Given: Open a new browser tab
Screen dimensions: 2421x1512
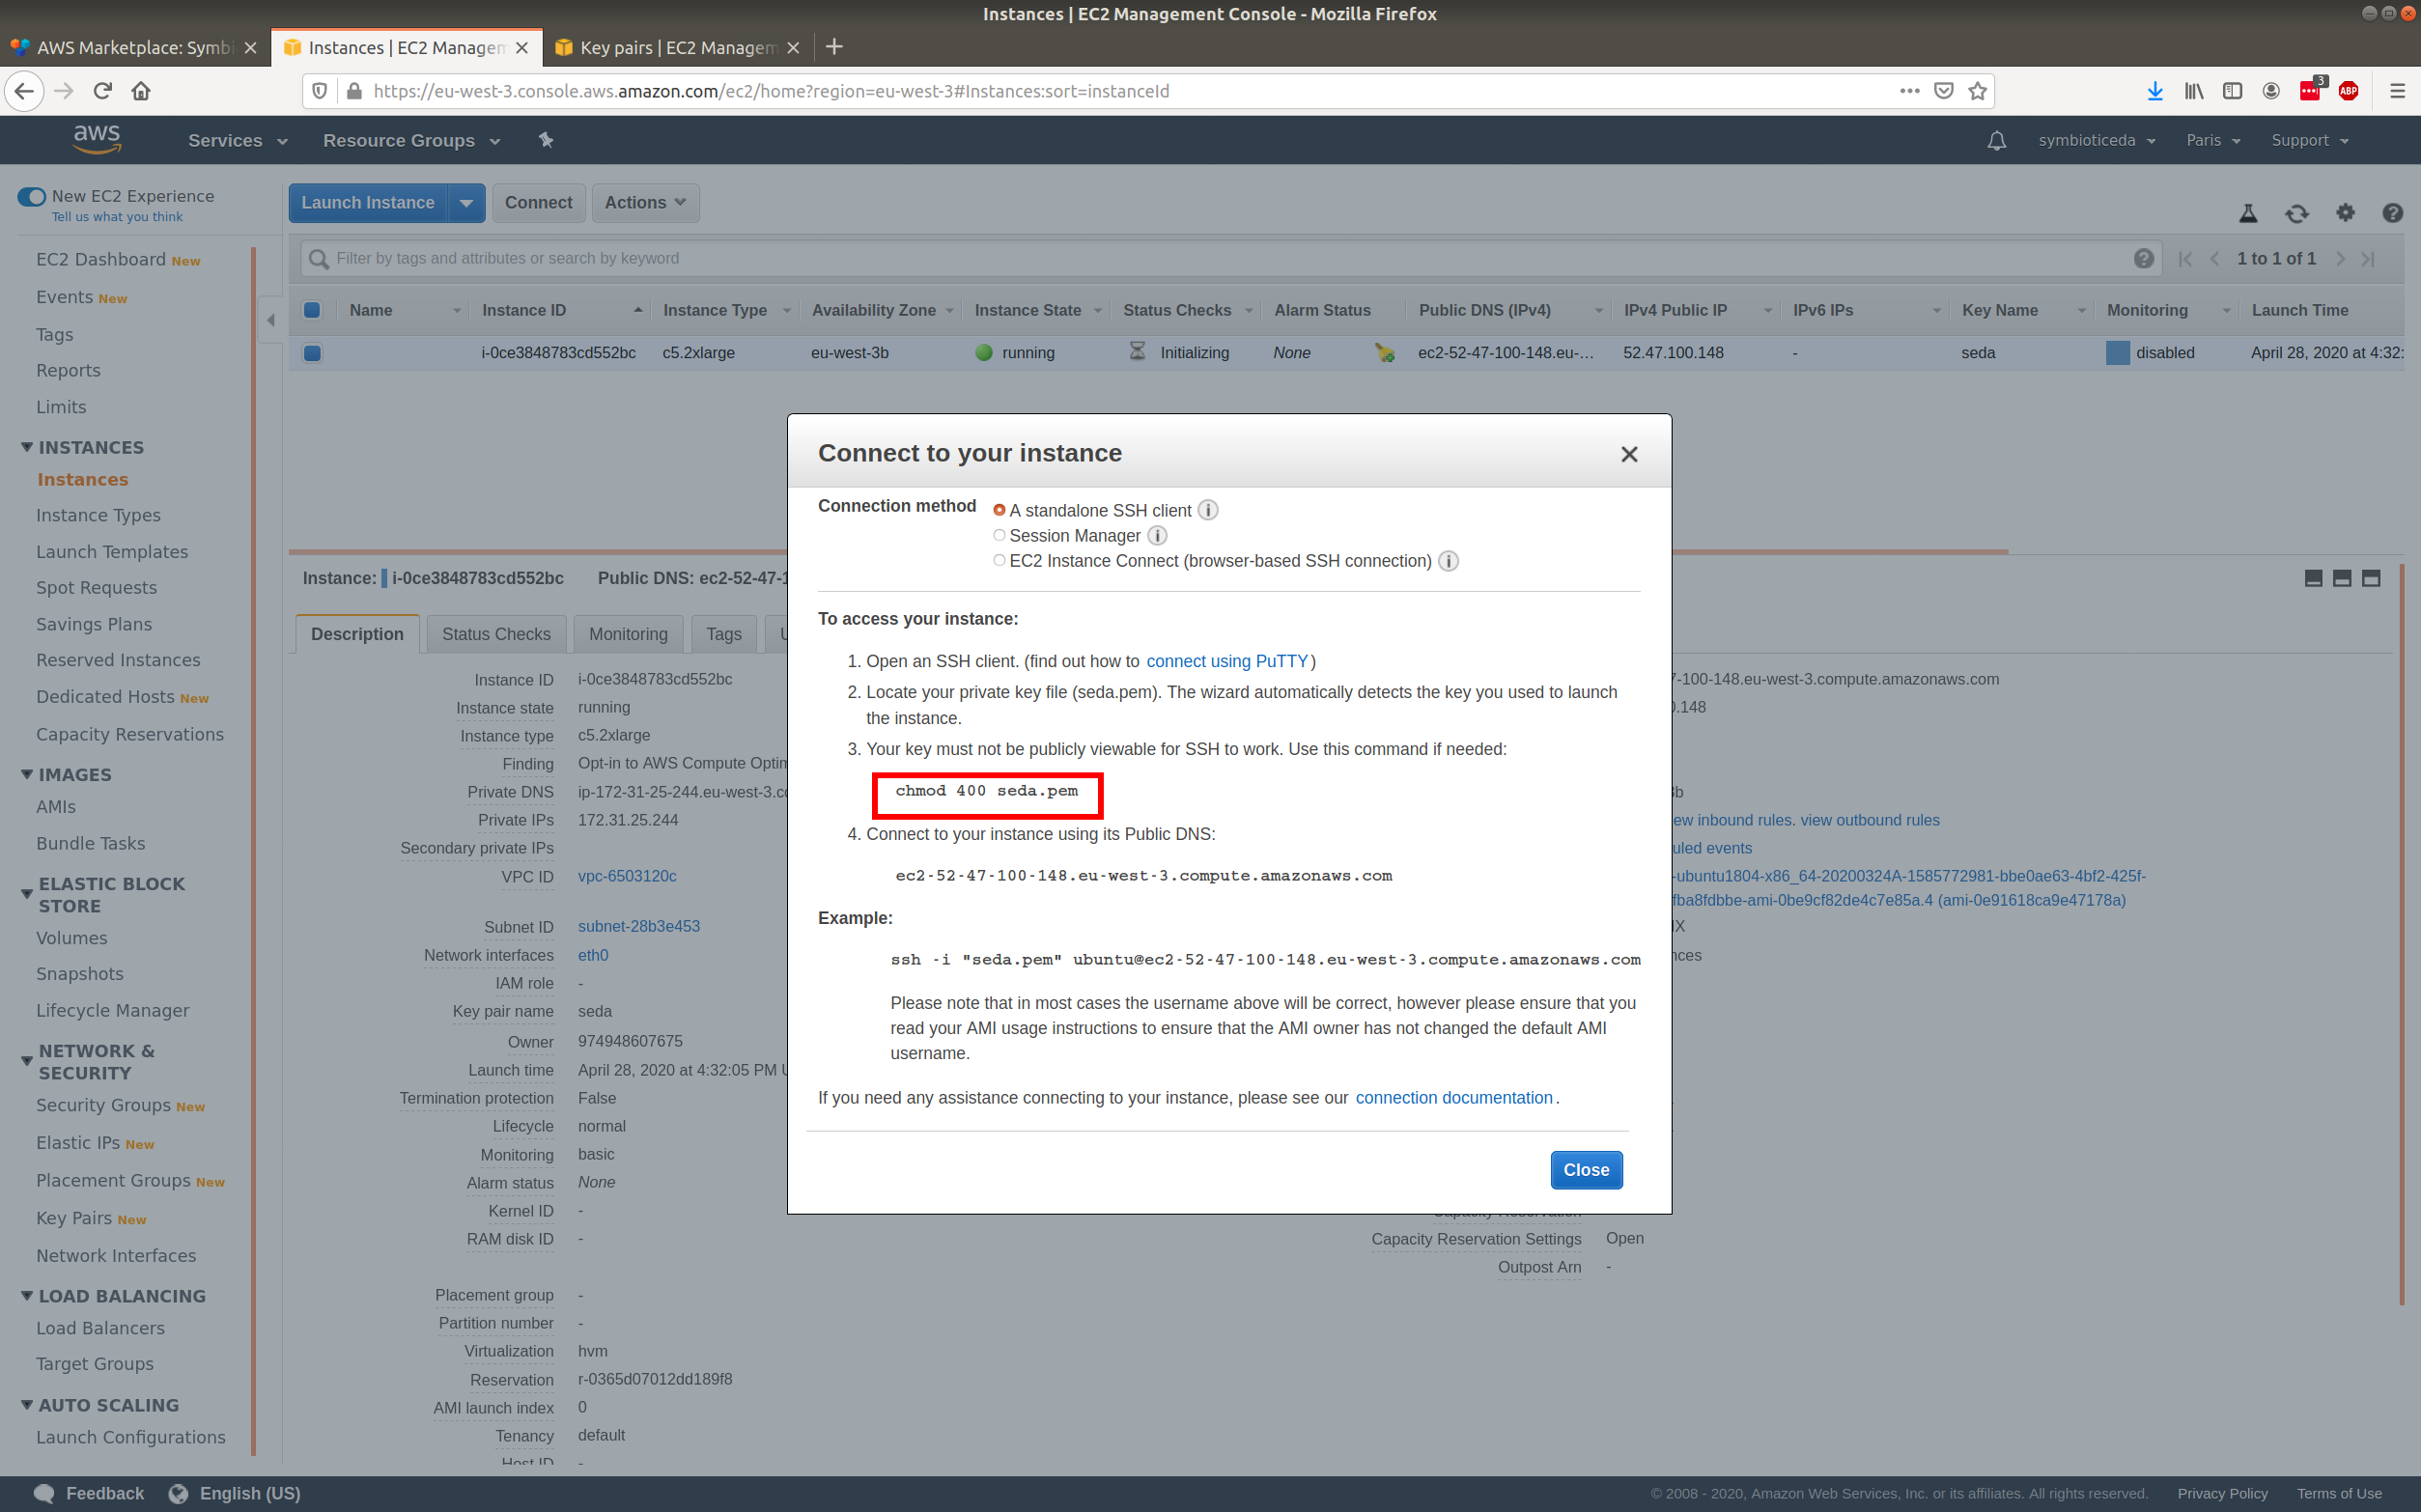Looking at the screenshot, I should 834,47.
